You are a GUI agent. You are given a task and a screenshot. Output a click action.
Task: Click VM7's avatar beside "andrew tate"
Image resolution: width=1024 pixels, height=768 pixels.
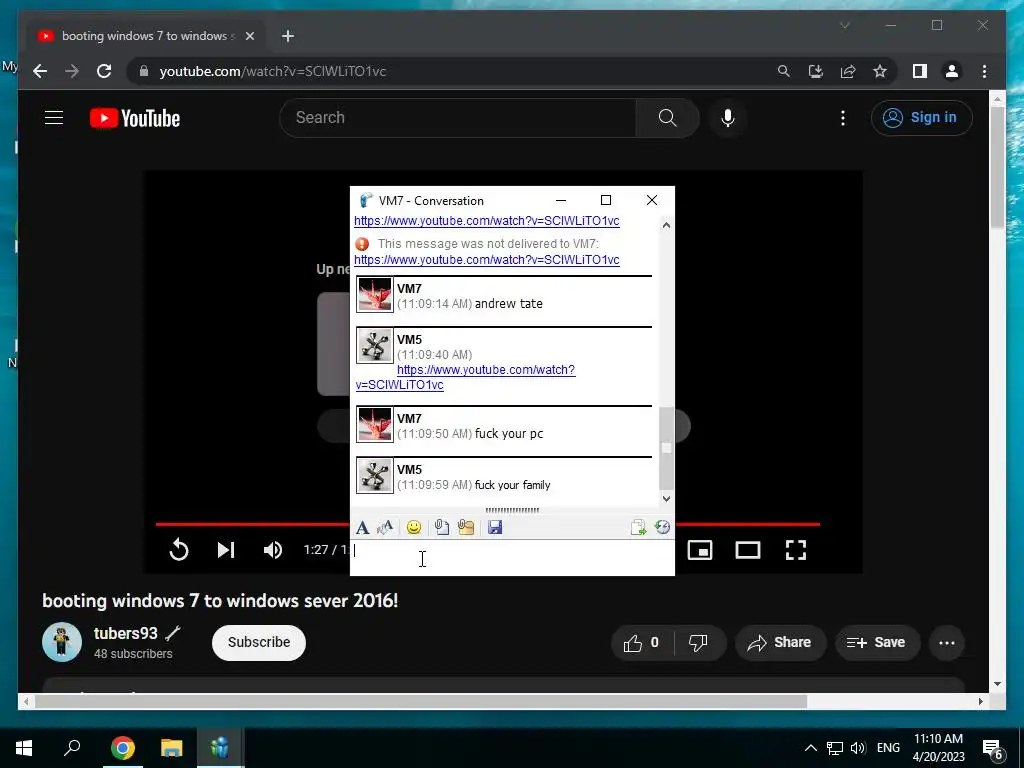click(375, 295)
